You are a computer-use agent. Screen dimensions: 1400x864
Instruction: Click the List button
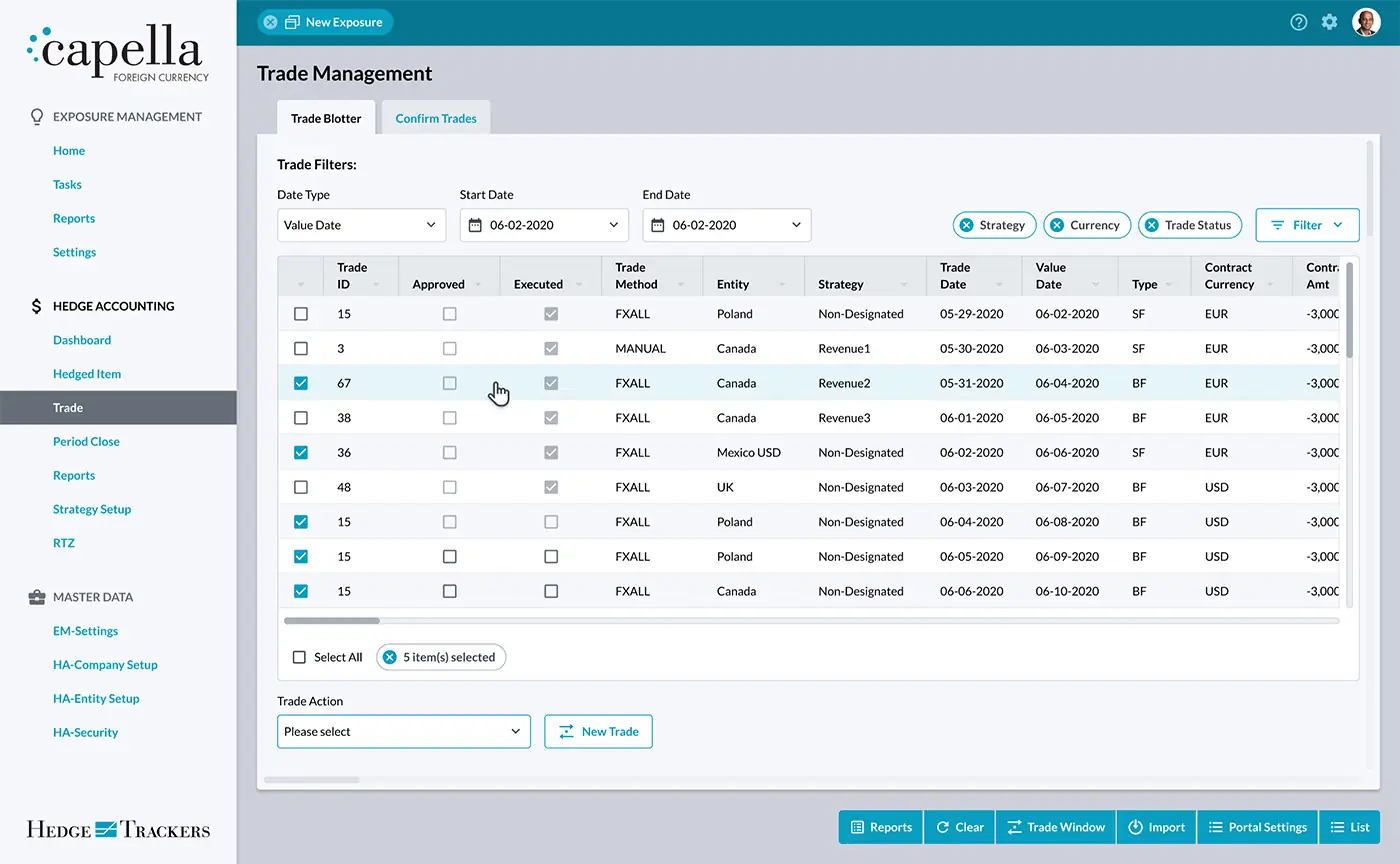click(x=1350, y=827)
